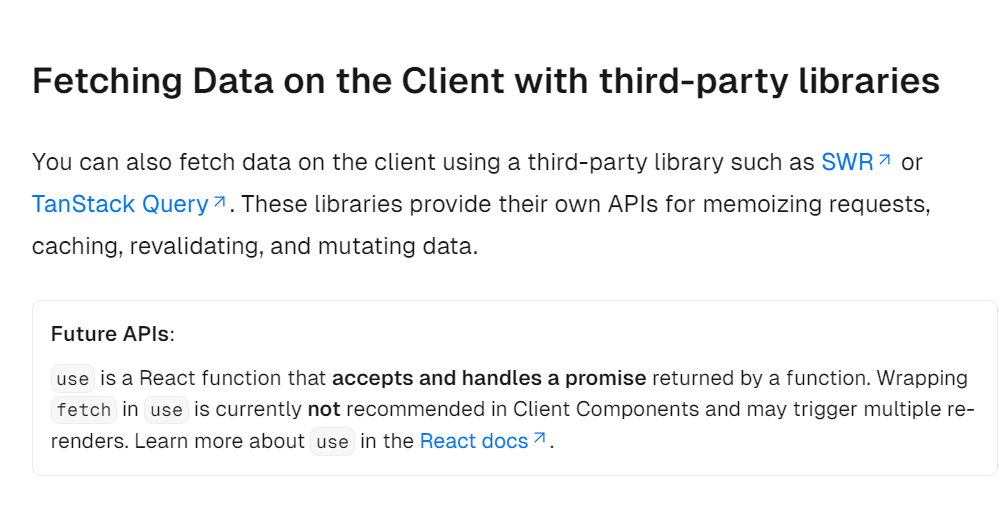
Task: Click the Future APIs bold label
Action: click(110, 334)
